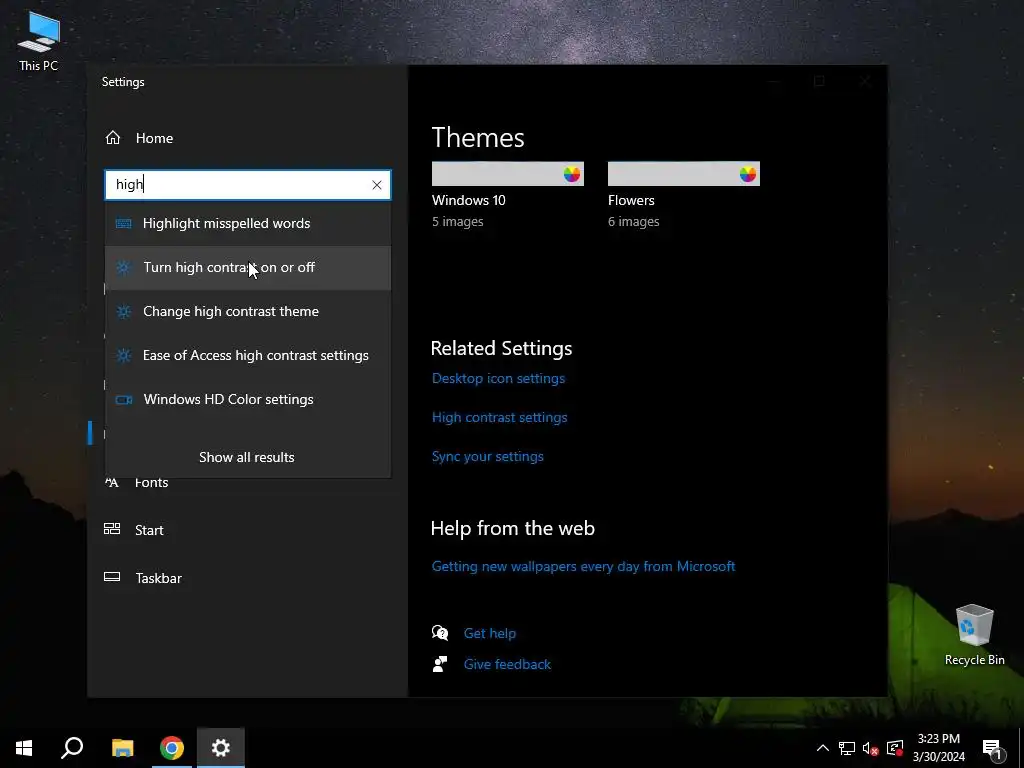Click the Themes heading
The height and width of the screenshot is (768, 1024).
pyautogui.click(x=478, y=138)
